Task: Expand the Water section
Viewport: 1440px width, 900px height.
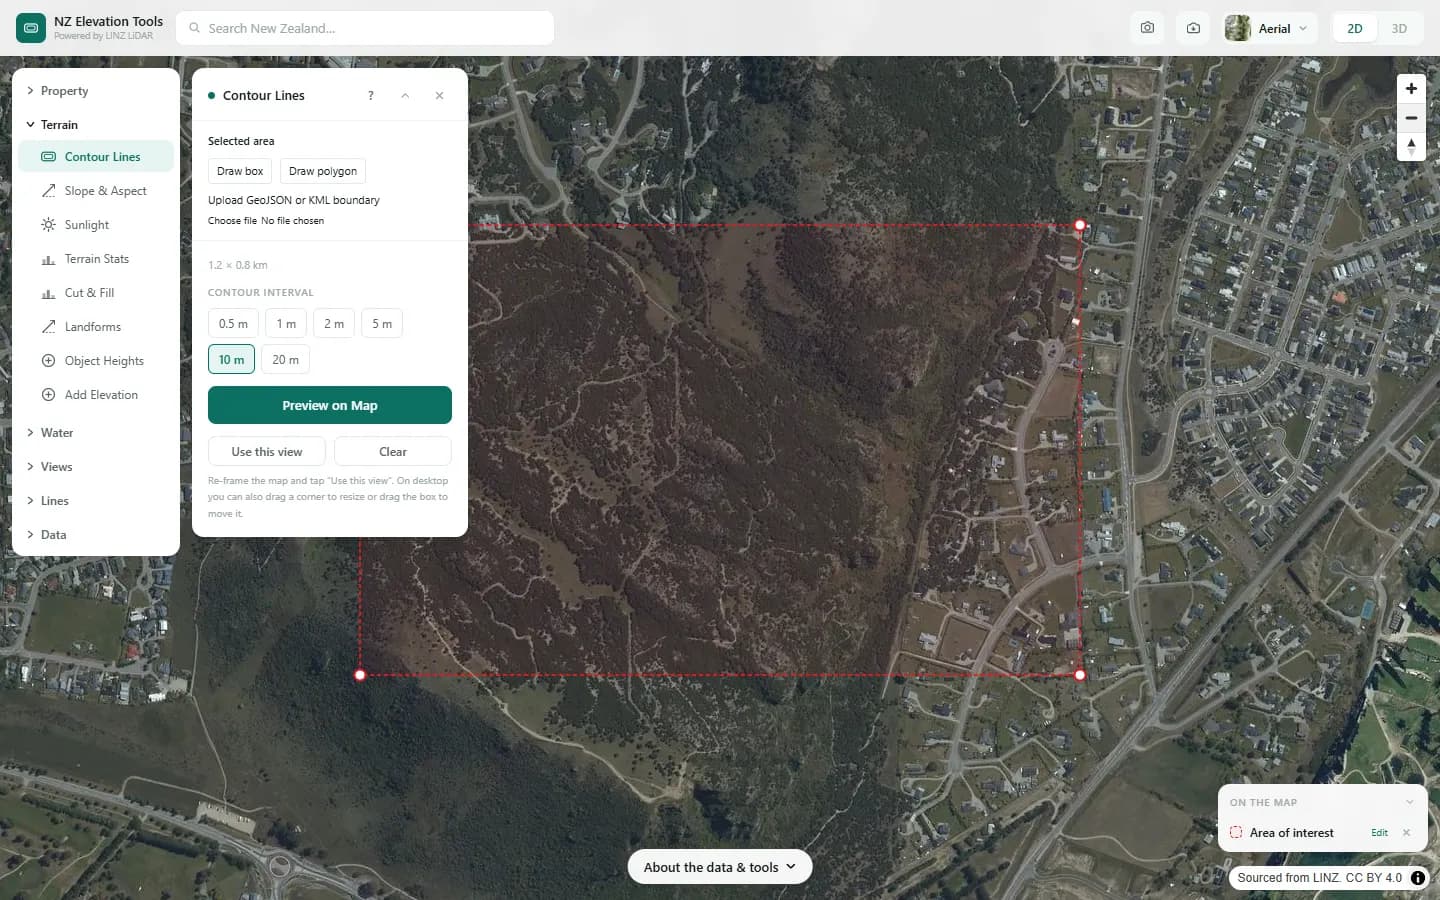Action: 96,433
